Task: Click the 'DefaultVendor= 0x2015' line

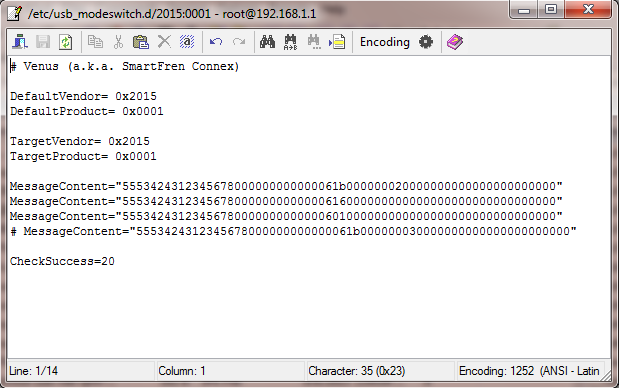Action: coord(83,96)
